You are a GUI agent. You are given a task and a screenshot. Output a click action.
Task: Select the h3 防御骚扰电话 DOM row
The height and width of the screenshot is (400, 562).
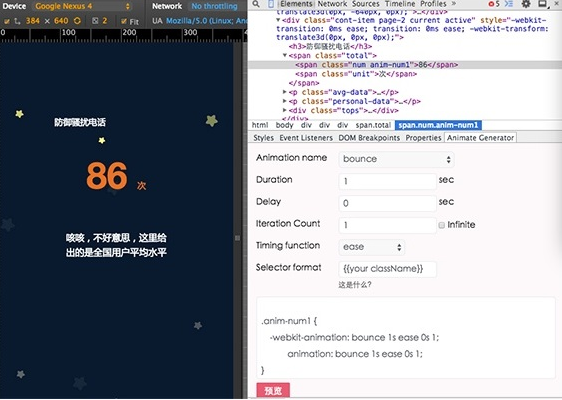point(330,47)
